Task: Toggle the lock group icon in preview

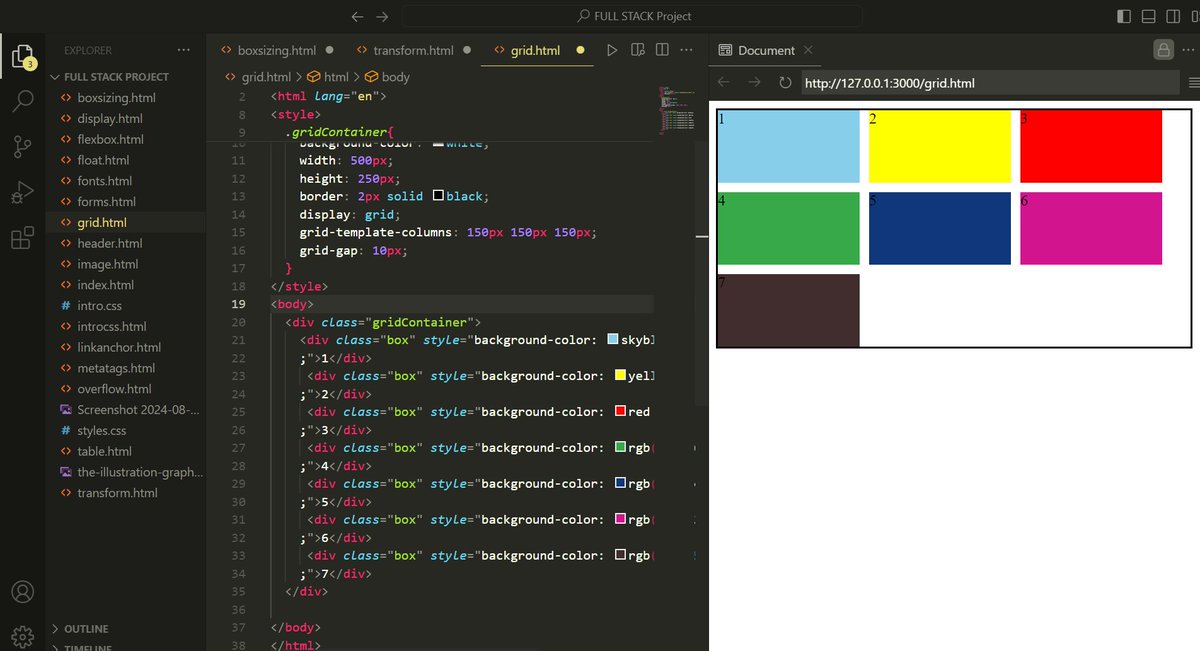Action: (1163, 50)
